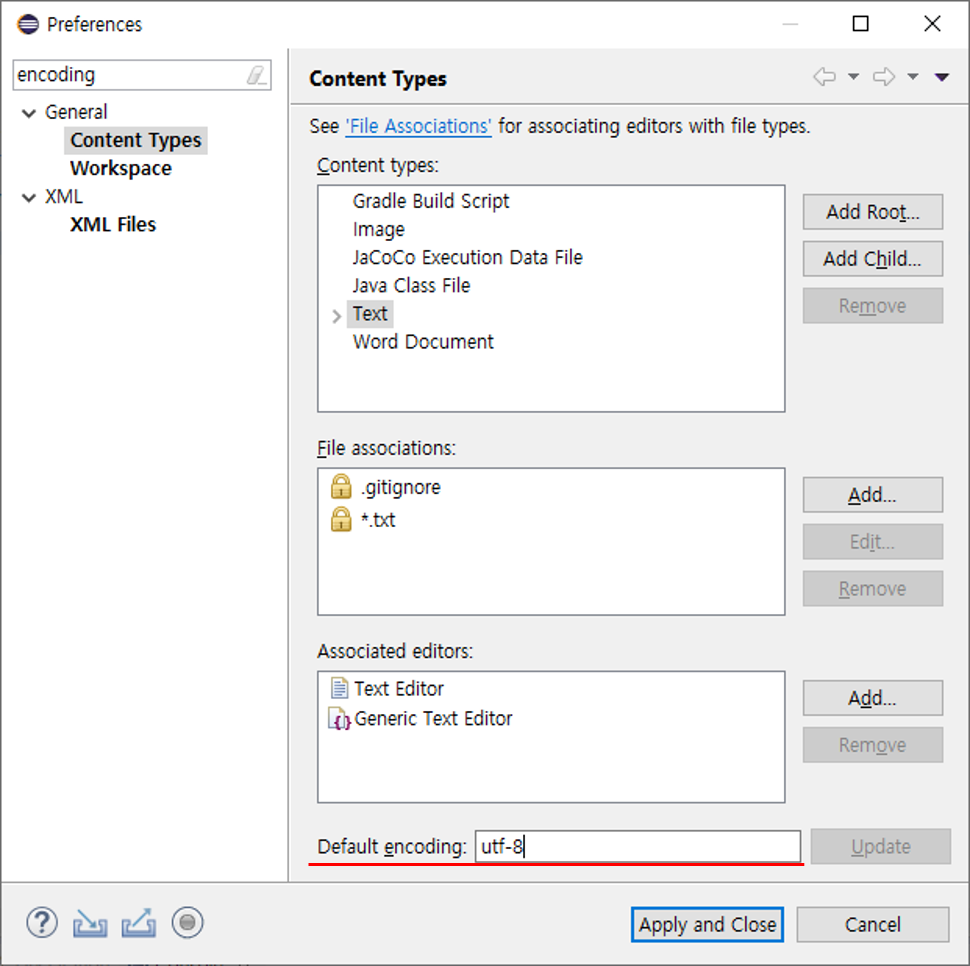Screen dimensions: 970x966
Task: Select XML Files preference page
Action: (113, 225)
